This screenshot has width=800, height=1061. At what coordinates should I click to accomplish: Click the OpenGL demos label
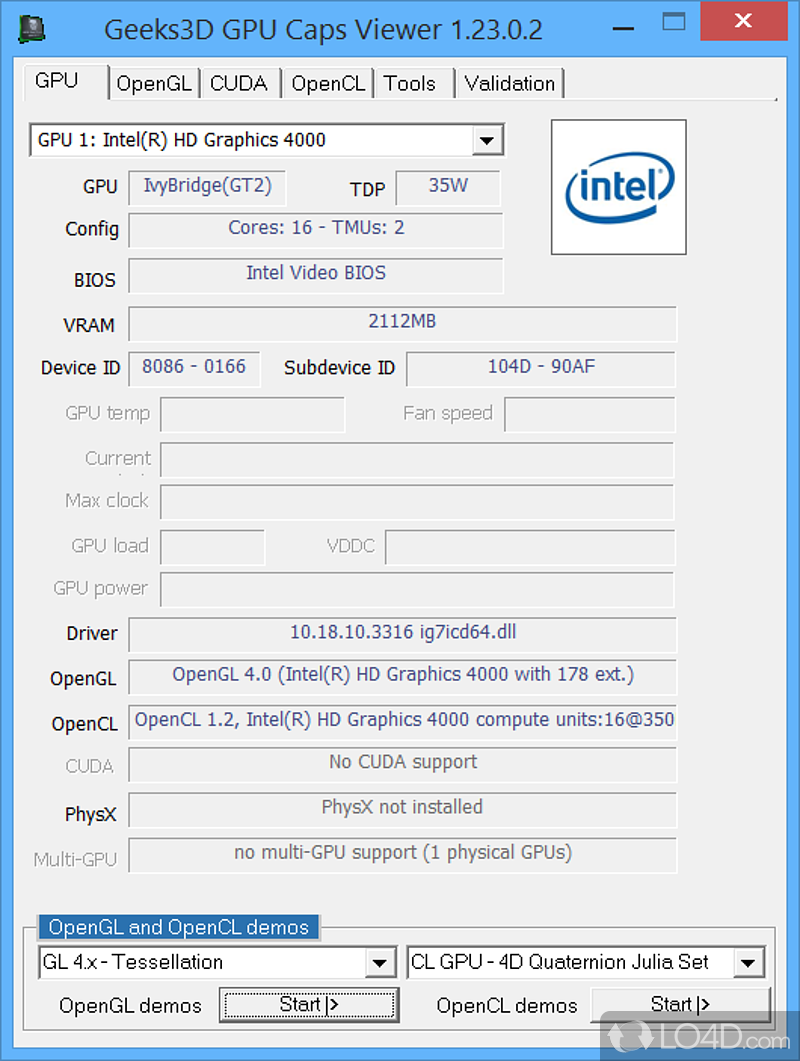[130, 1006]
